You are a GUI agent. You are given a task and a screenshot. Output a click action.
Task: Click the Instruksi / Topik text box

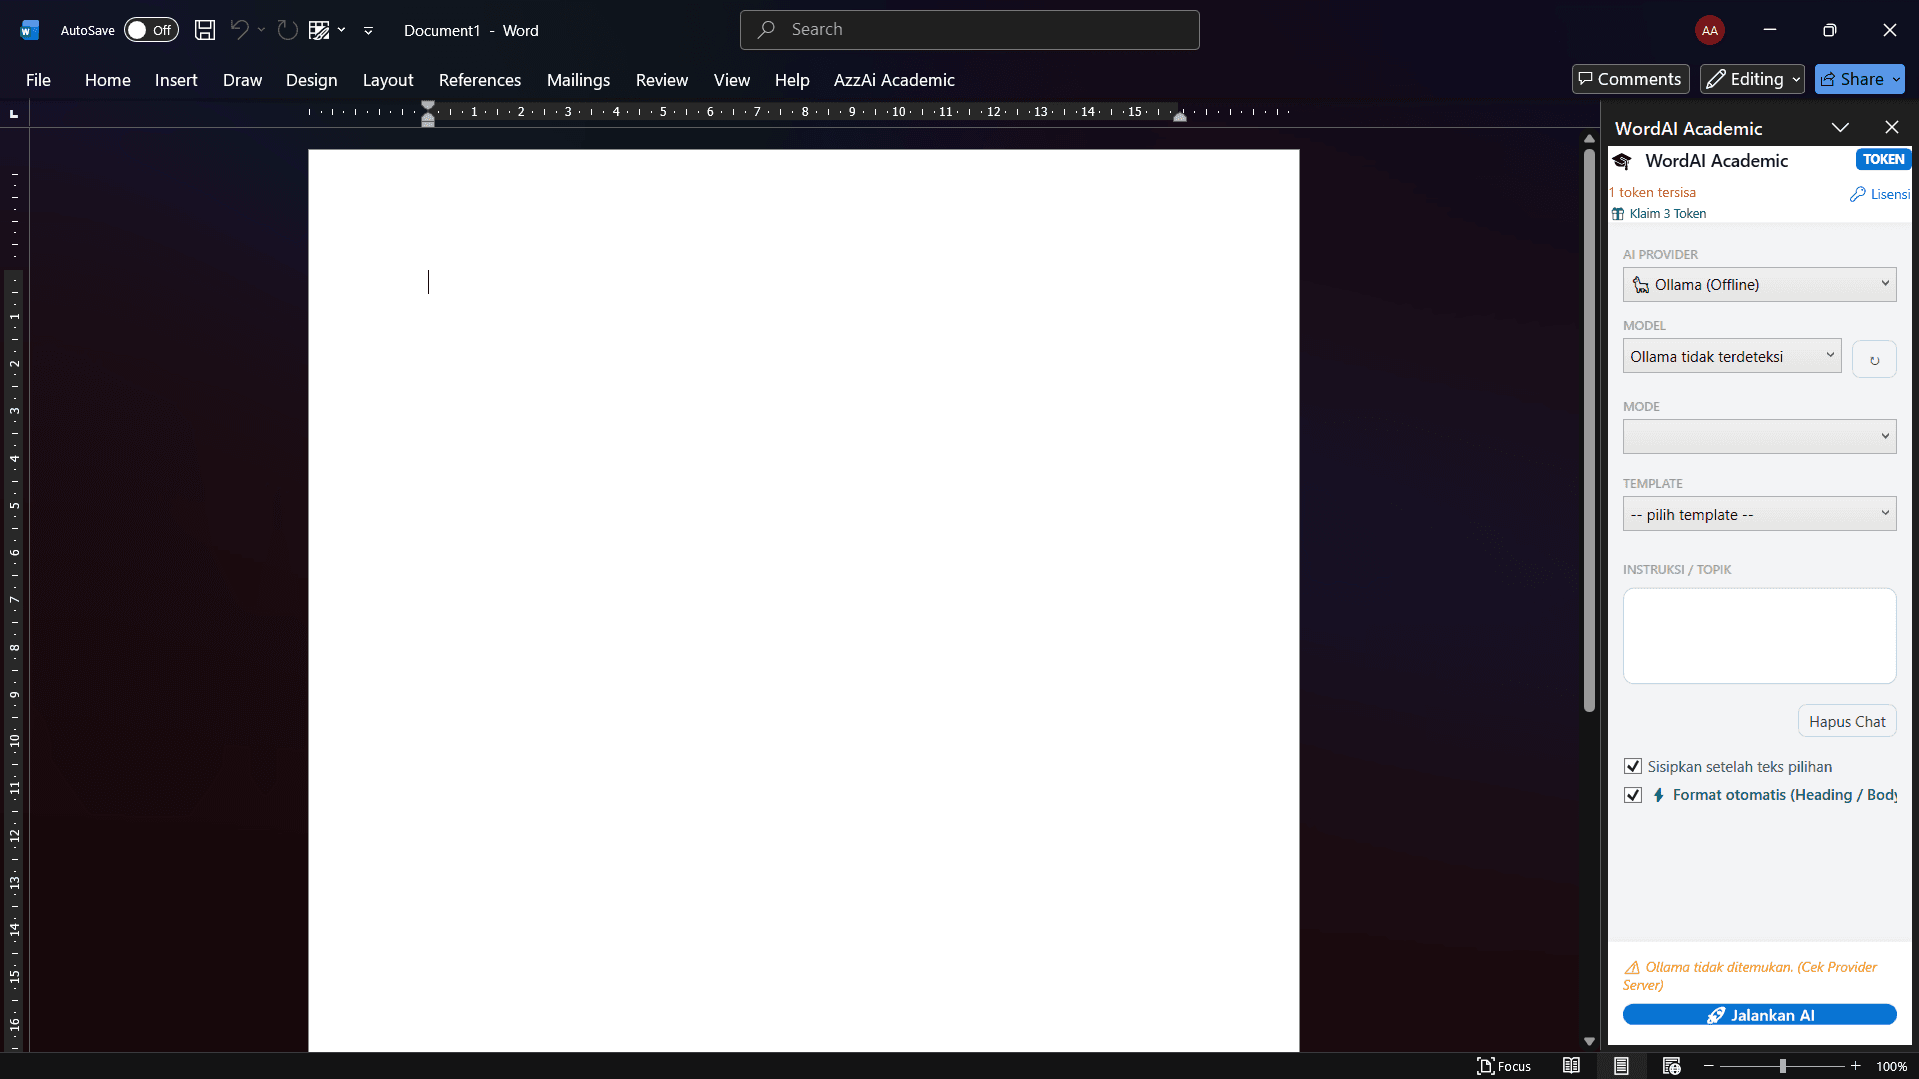pos(1759,636)
